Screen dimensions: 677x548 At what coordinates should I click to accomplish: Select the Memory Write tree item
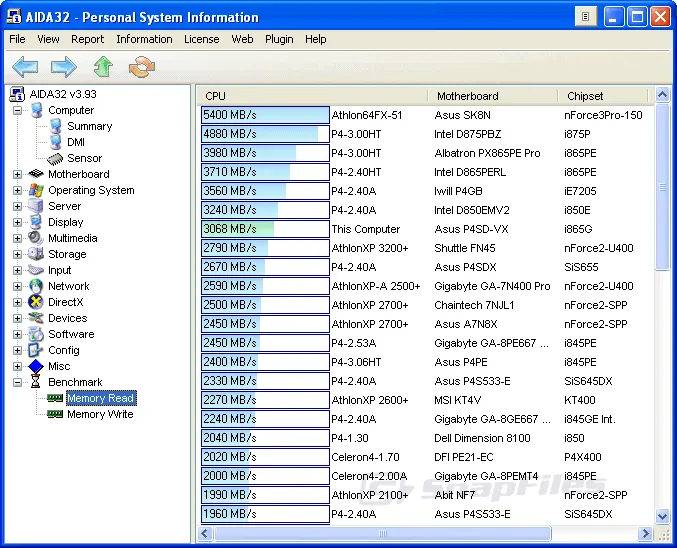point(100,414)
